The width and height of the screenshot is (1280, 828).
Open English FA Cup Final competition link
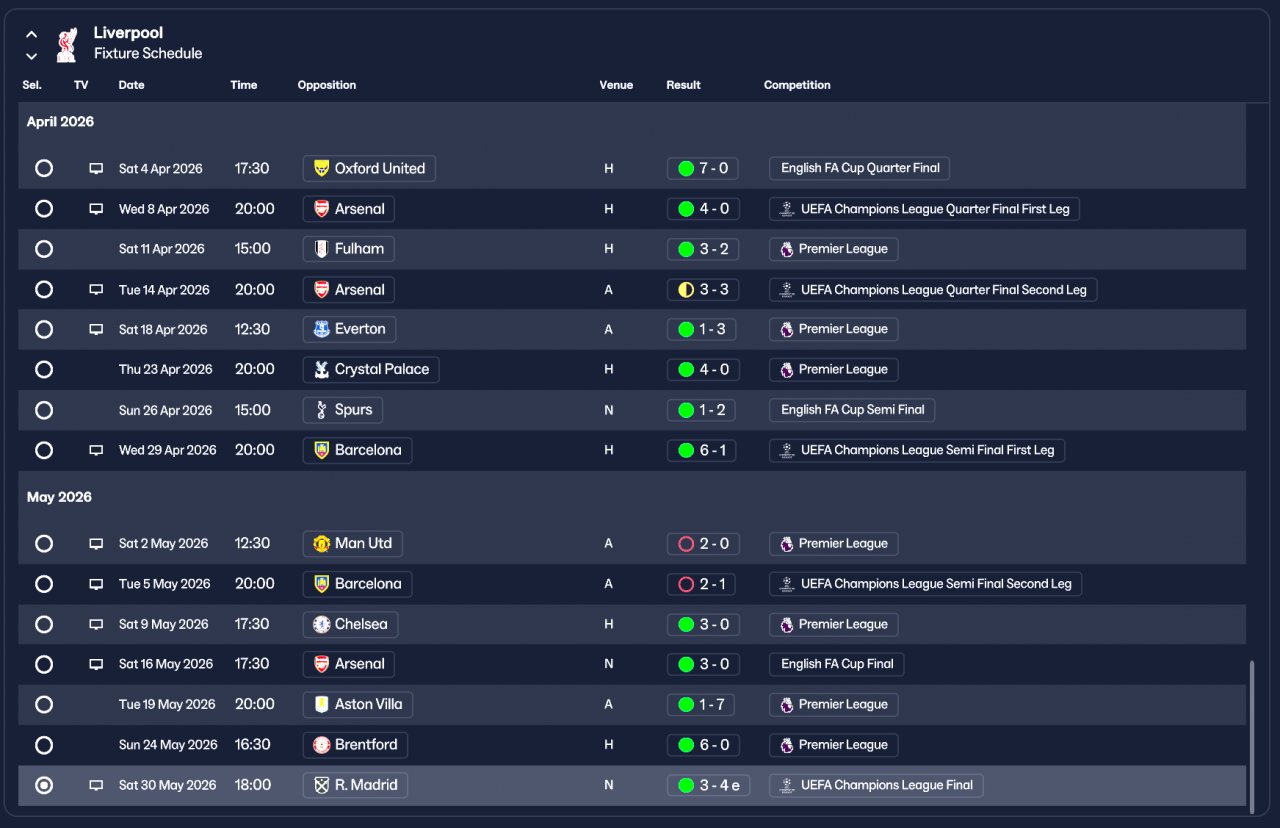point(837,664)
